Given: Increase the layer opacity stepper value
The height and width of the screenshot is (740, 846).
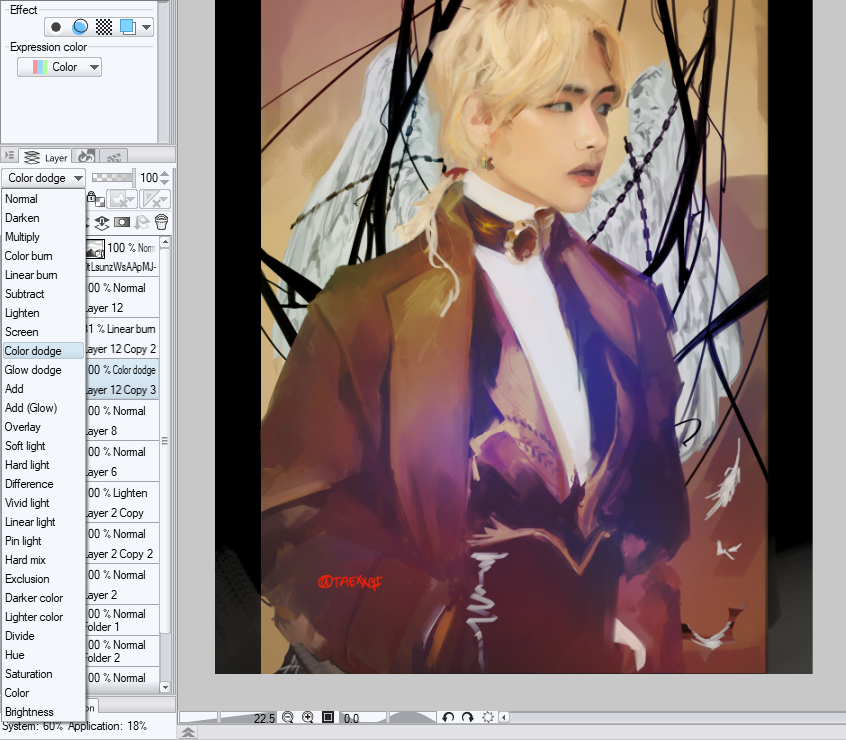Looking at the screenshot, I should 165,174.
